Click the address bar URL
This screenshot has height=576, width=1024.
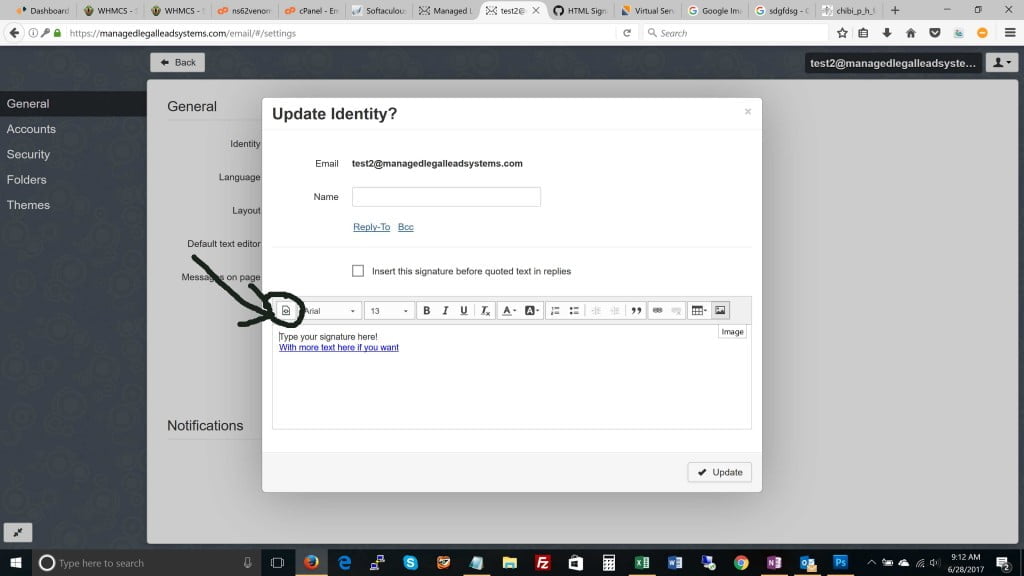point(183,33)
